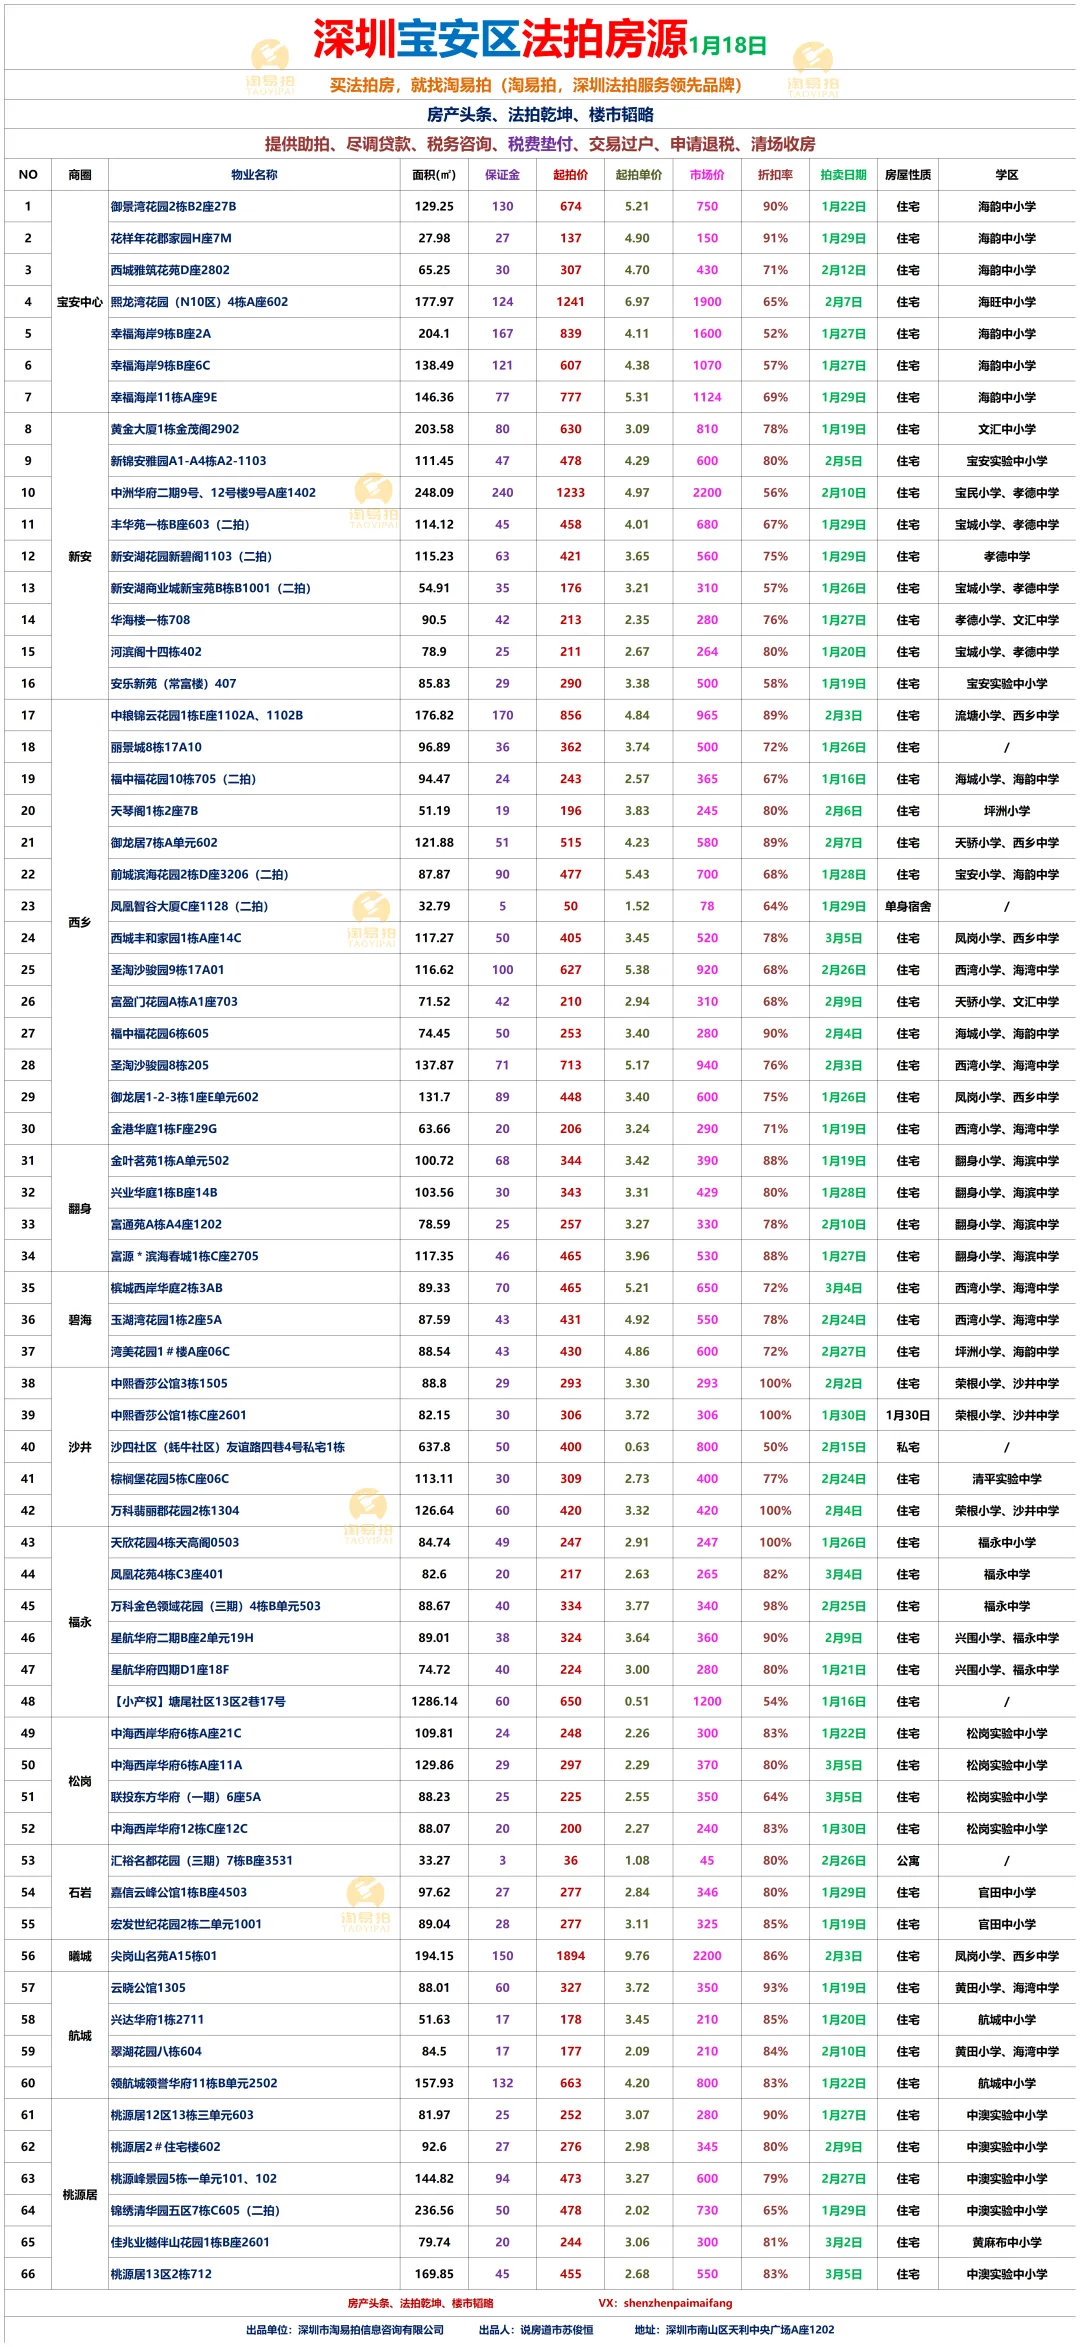1080x2347 pixels.
Task: Select the 石岩 district cell
Action: tap(80, 1892)
